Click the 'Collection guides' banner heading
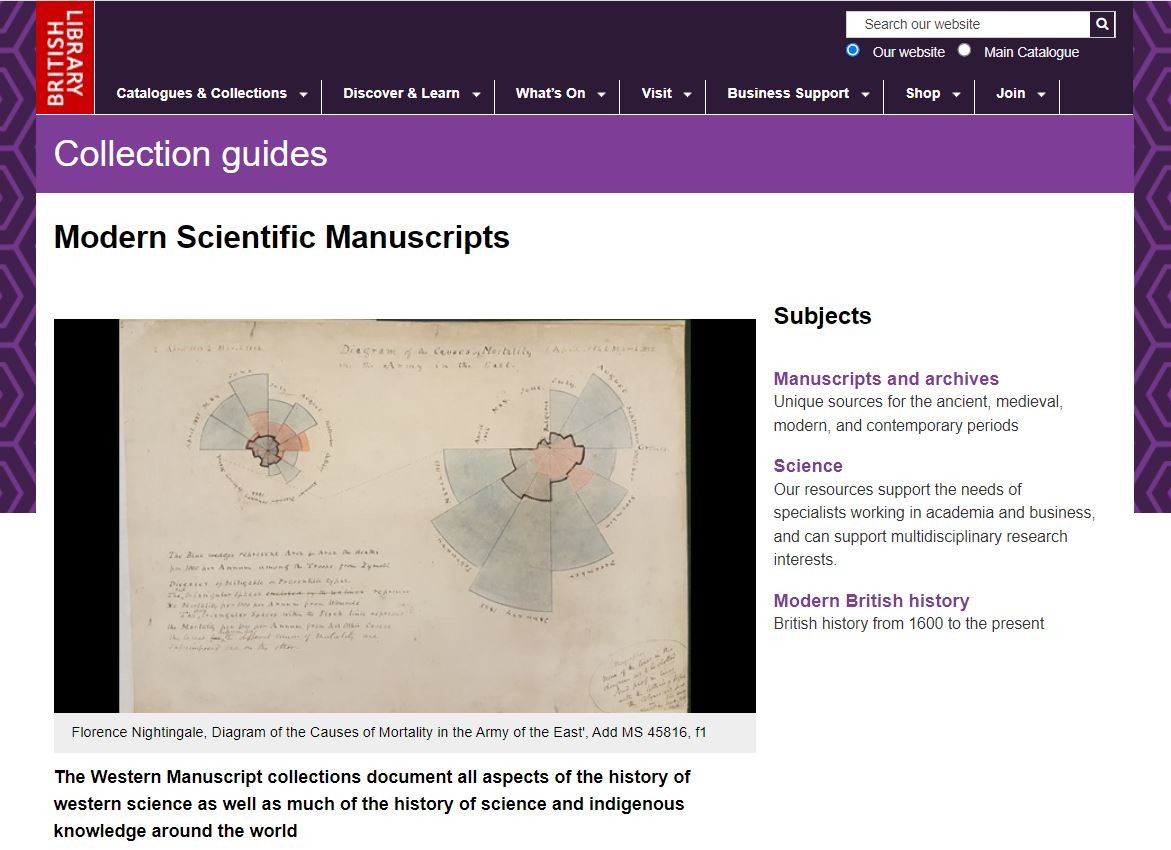Viewport: 1171px width, 850px height. pyautogui.click(x=191, y=154)
